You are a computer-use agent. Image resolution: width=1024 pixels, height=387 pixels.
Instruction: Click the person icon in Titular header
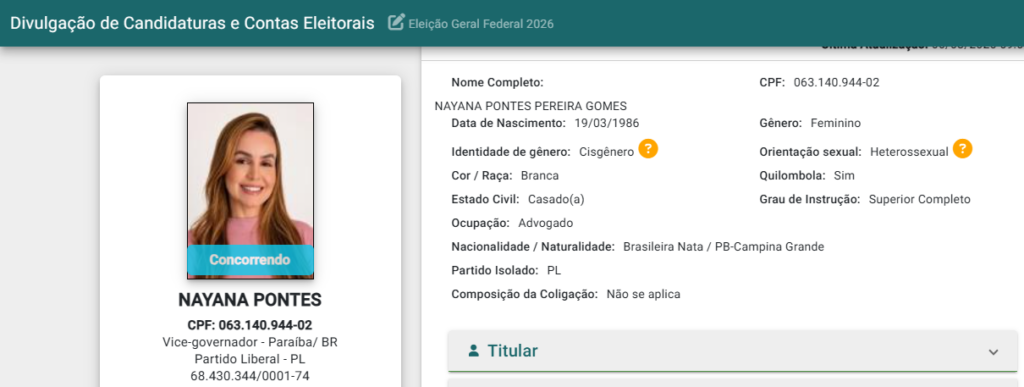coord(474,351)
